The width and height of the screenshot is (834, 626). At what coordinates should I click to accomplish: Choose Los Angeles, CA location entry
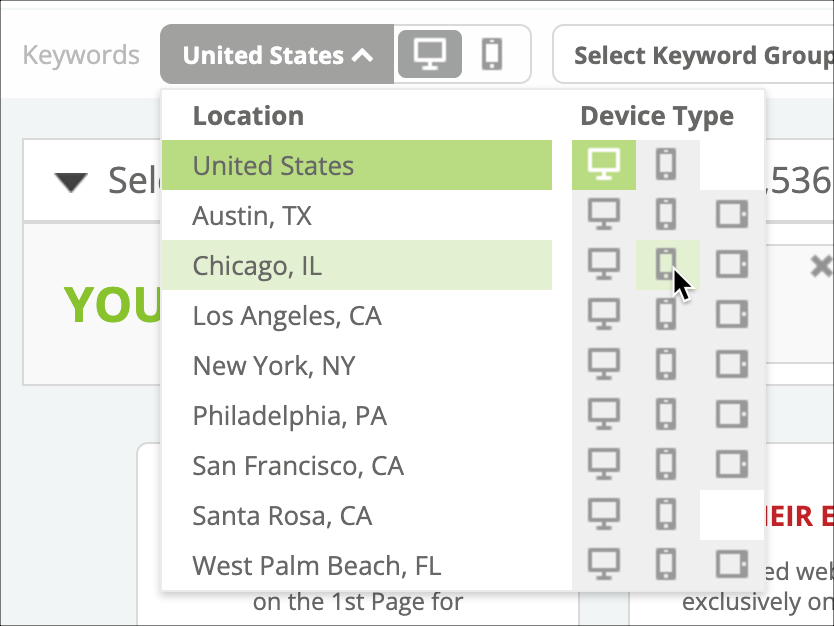click(x=357, y=315)
